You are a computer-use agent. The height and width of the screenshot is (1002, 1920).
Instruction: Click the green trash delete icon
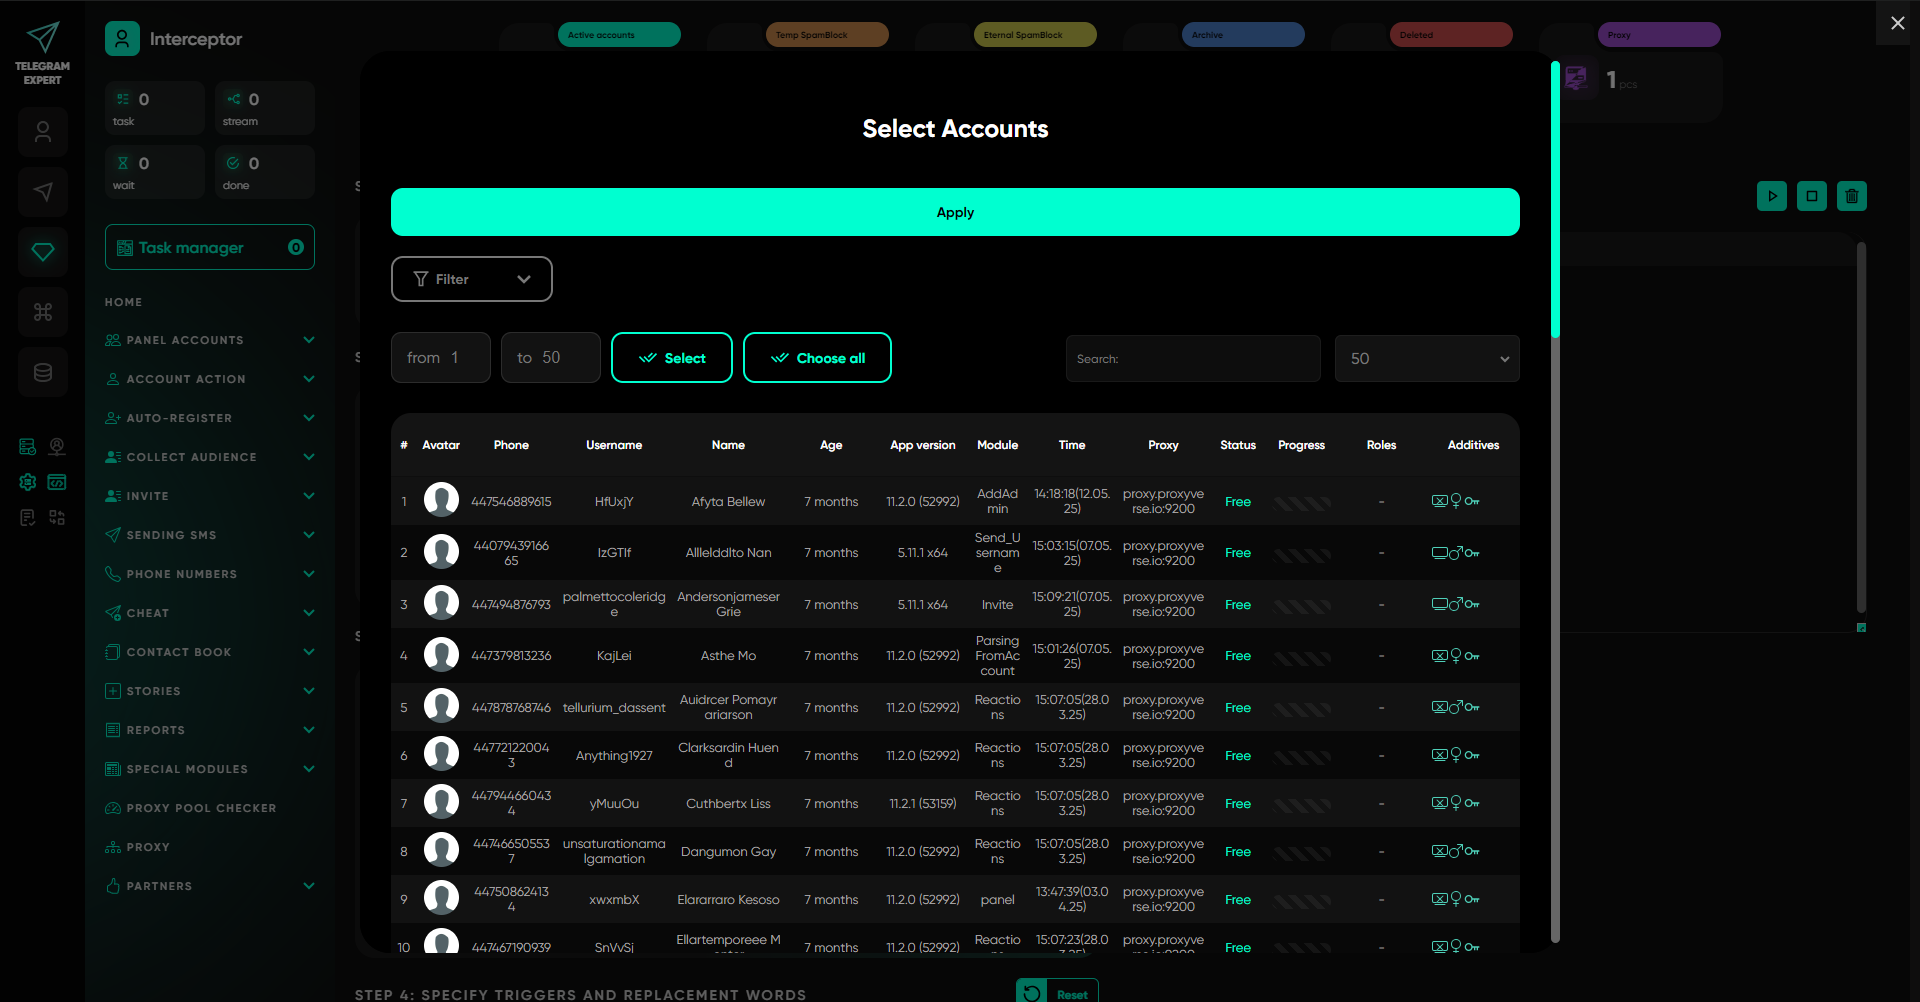[x=1851, y=196]
